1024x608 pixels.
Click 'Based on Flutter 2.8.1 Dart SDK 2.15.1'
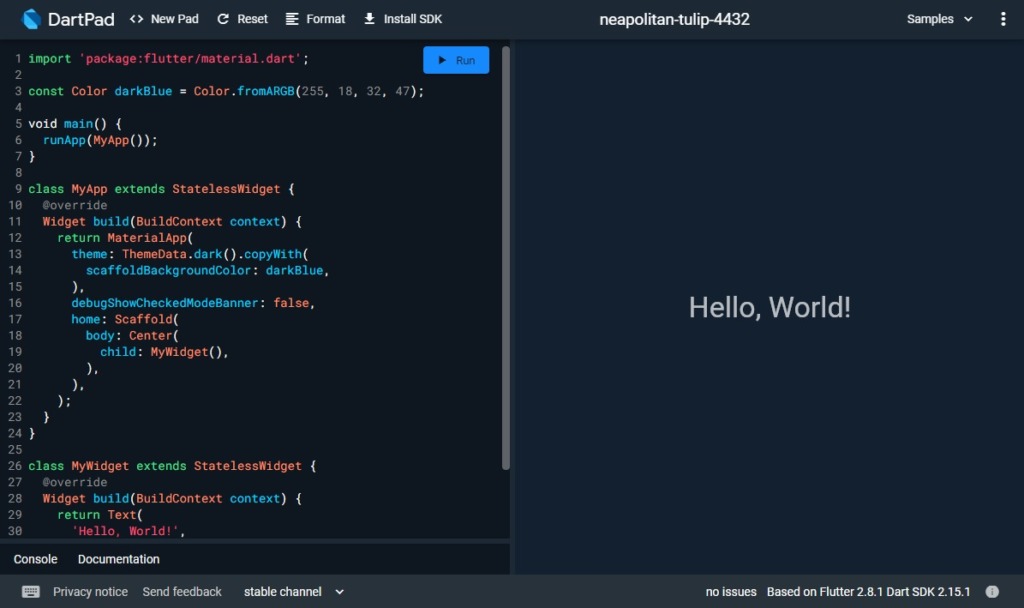point(869,592)
